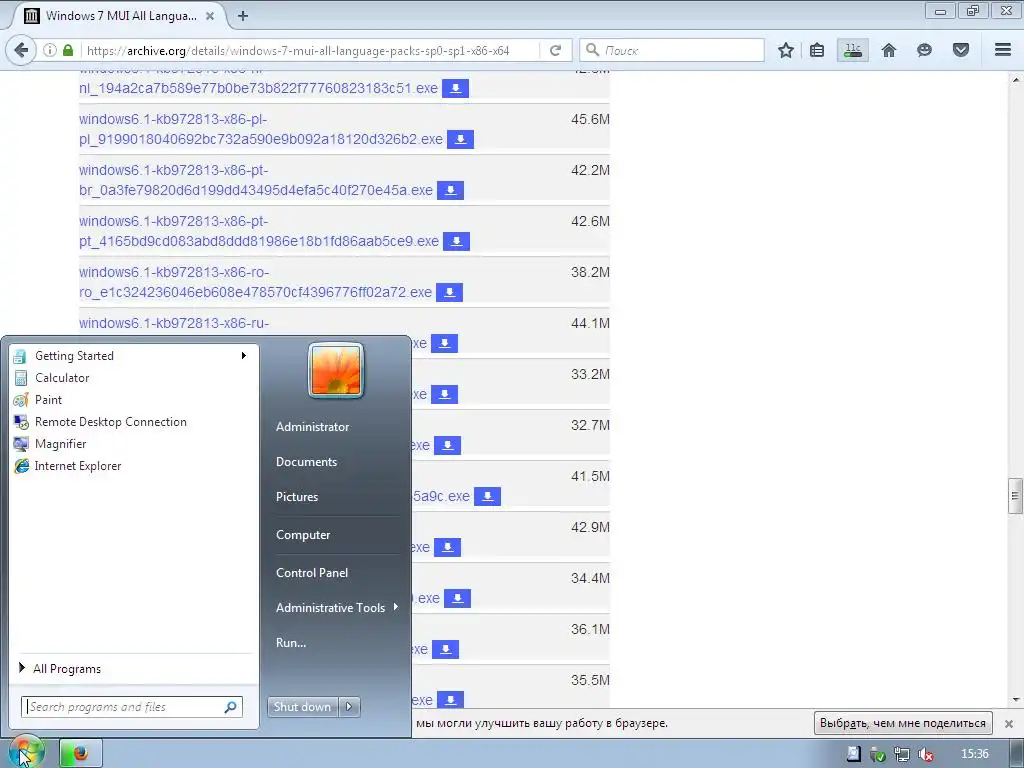This screenshot has height=768, width=1024.
Task: Go back to the previous page
Action: pos(21,50)
